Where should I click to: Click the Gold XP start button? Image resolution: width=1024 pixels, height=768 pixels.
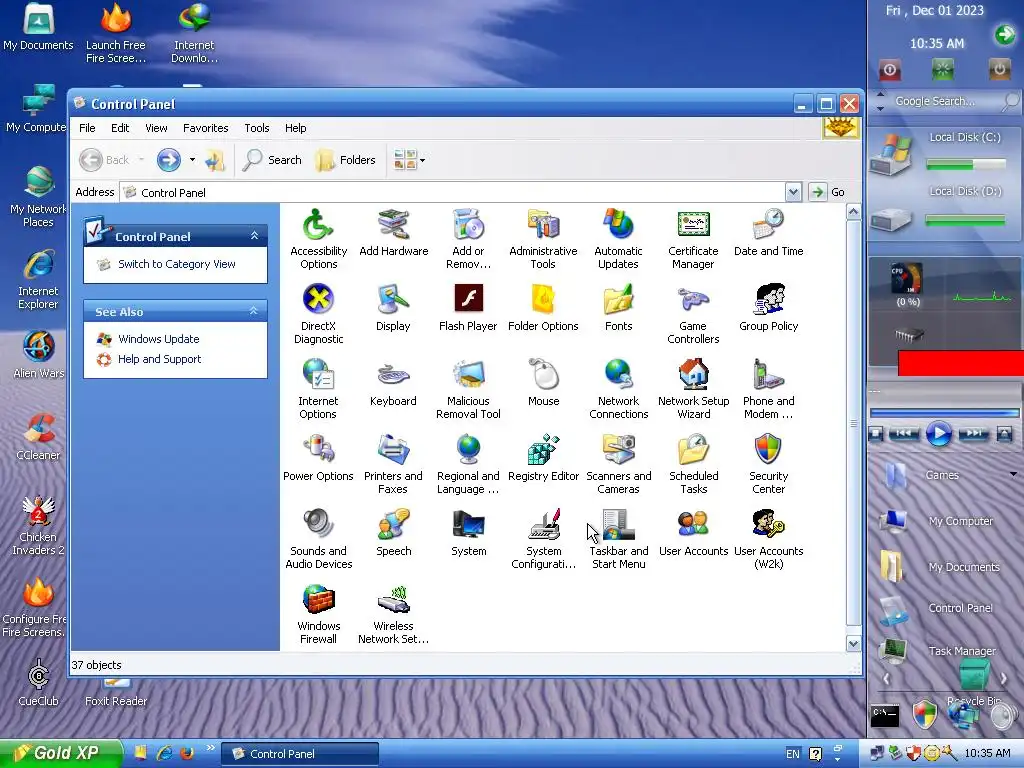click(x=60, y=753)
